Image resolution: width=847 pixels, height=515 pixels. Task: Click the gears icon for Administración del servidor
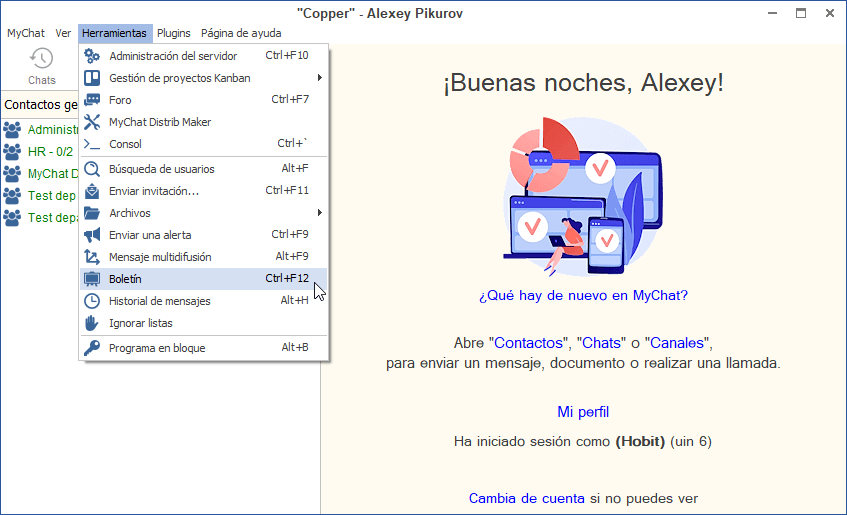pyautogui.click(x=92, y=56)
